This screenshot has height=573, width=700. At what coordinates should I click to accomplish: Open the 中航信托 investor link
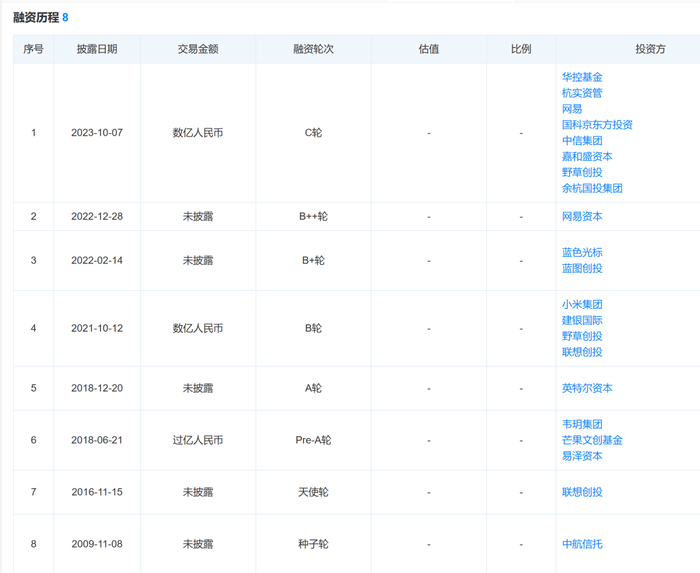coord(582,544)
